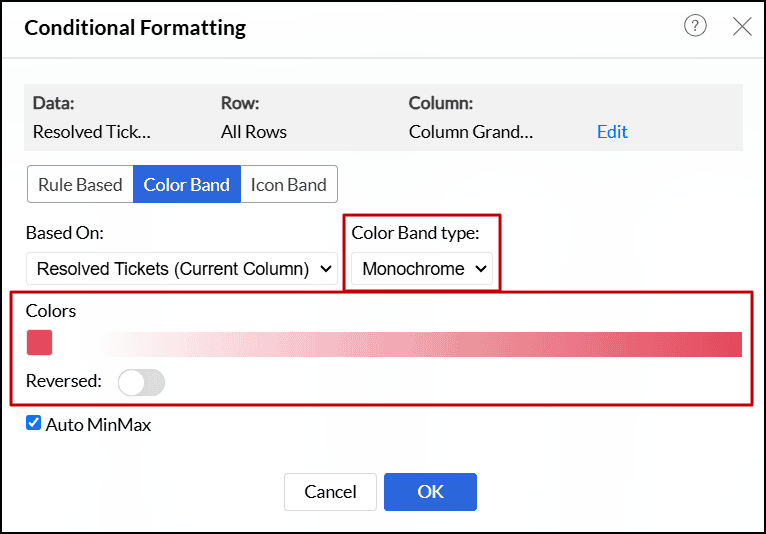Viewport: 766px width, 534px height.
Task: Click the Reversed label text
Action: point(64,381)
